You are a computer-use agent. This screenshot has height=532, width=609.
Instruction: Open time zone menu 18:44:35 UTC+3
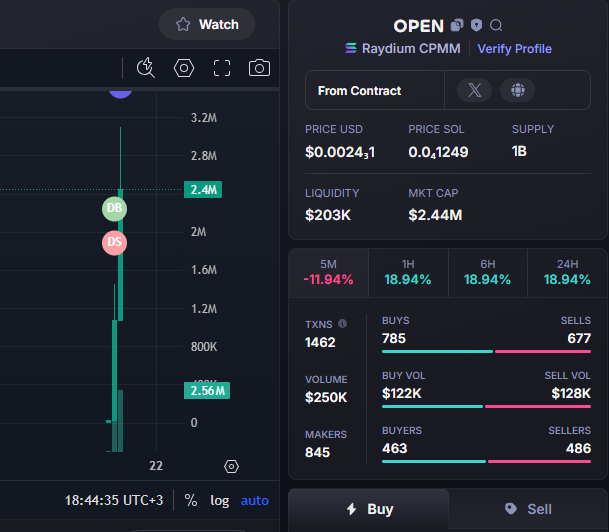(114, 501)
